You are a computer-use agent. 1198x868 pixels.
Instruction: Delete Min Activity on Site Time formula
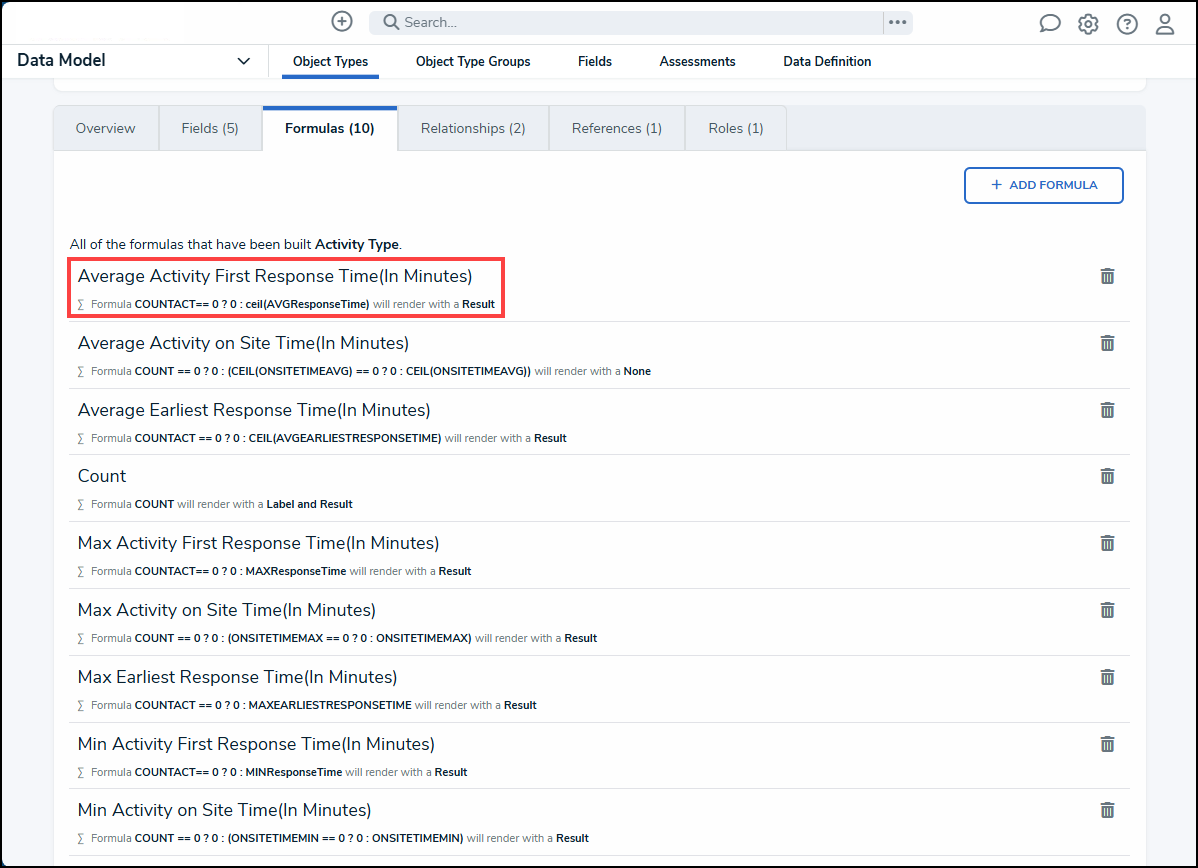point(1107,810)
